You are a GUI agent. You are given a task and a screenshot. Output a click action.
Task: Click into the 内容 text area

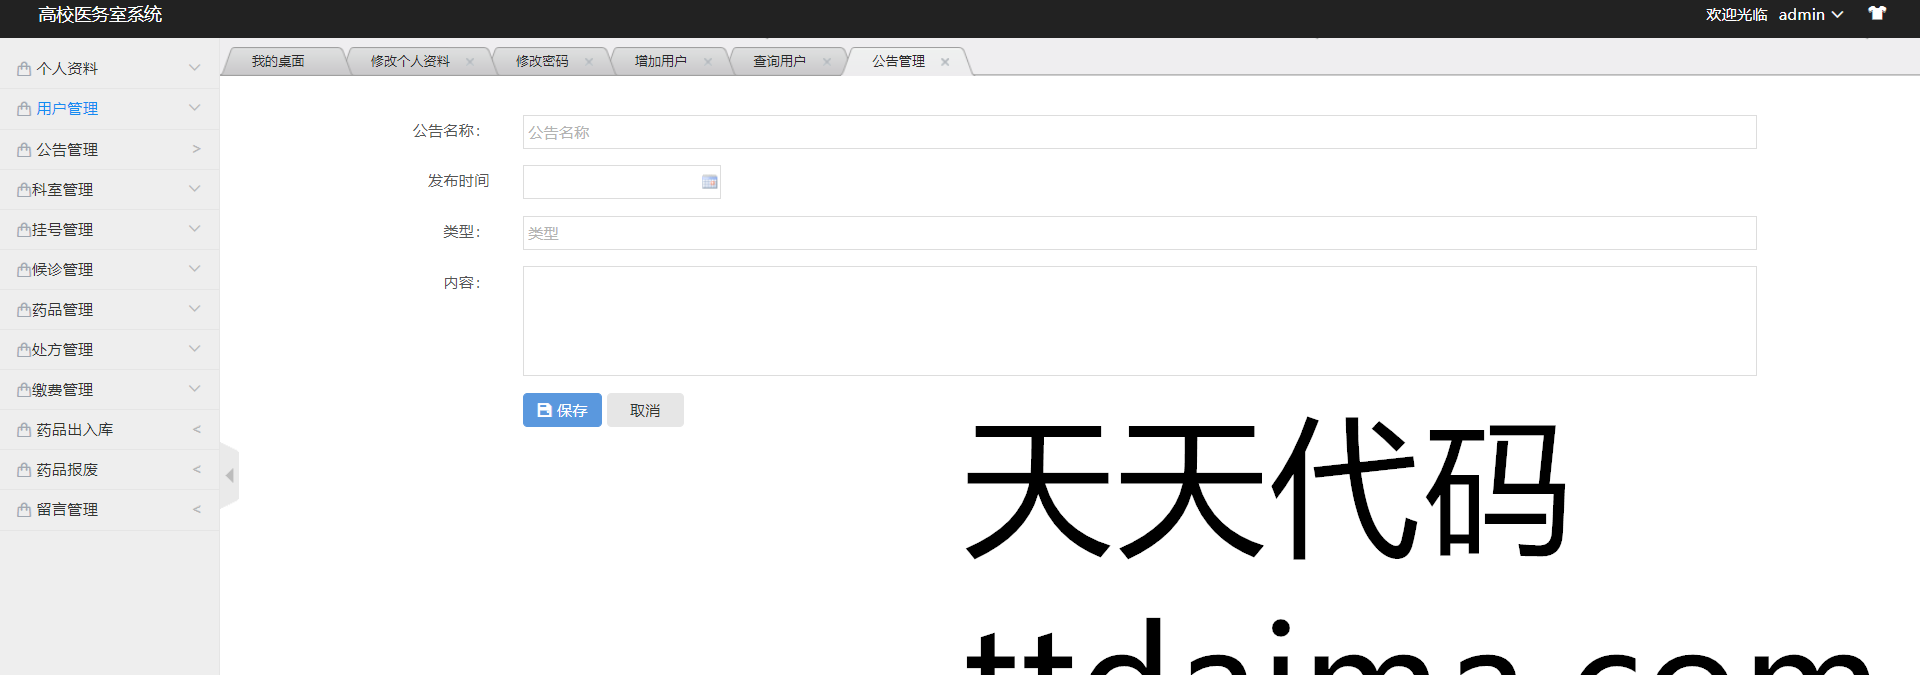(1139, 321)
